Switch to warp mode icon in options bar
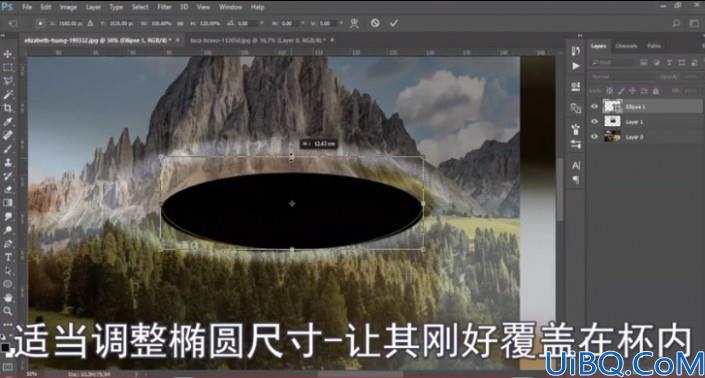This screenshot has height=378, width=705. [x=355, y=23]
